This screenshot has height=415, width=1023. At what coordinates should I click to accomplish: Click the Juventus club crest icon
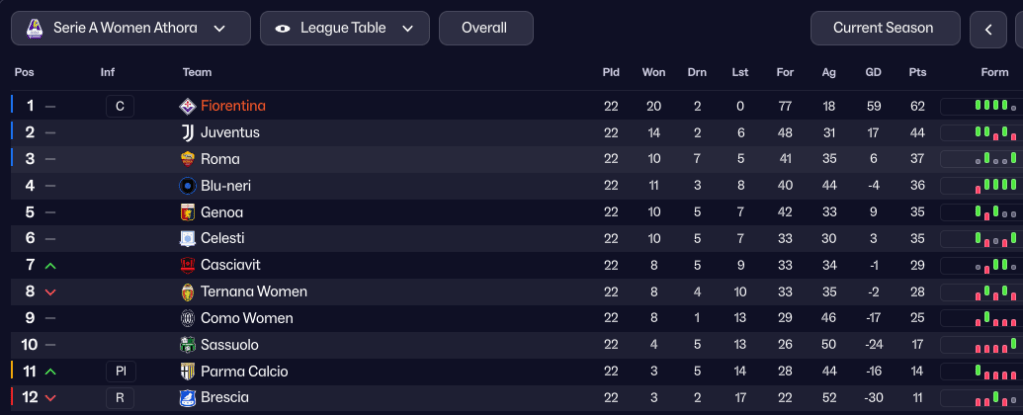(187, 133)
